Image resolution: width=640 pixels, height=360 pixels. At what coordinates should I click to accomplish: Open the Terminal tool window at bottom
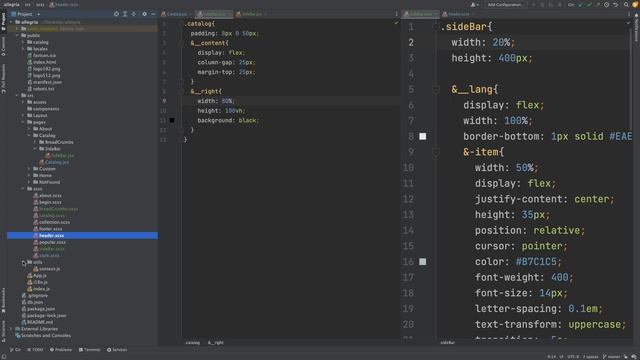[89, 350]
